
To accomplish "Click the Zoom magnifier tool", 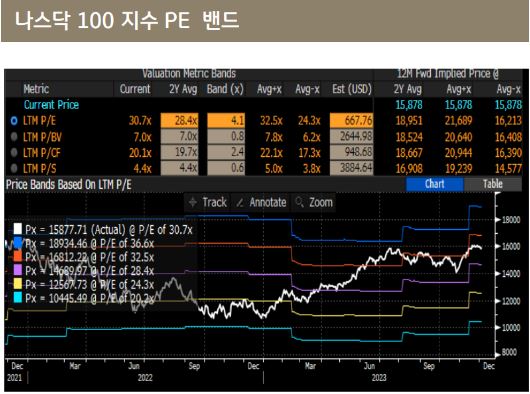I will click(313, 202).
